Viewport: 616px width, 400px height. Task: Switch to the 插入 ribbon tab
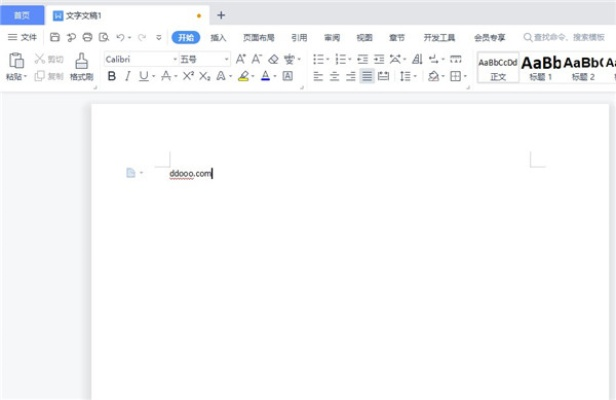click(x=218, y=37)
